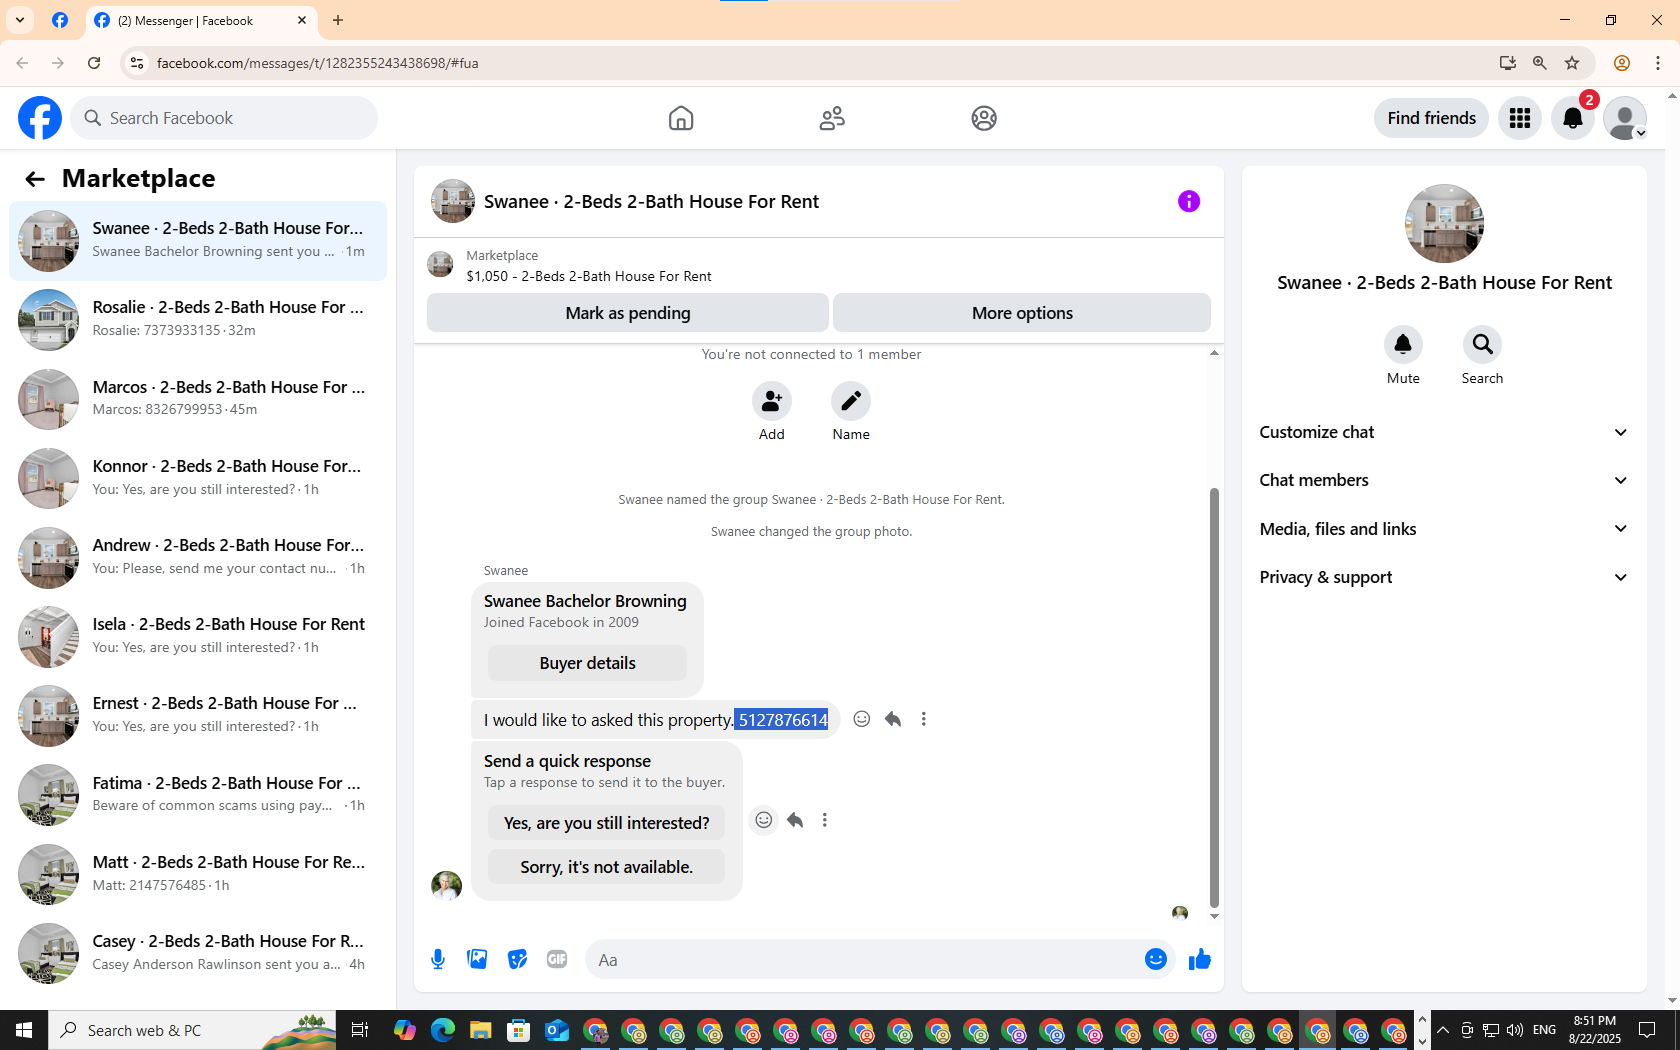Open the Menu grid icon

click(x=1520, y=118)
